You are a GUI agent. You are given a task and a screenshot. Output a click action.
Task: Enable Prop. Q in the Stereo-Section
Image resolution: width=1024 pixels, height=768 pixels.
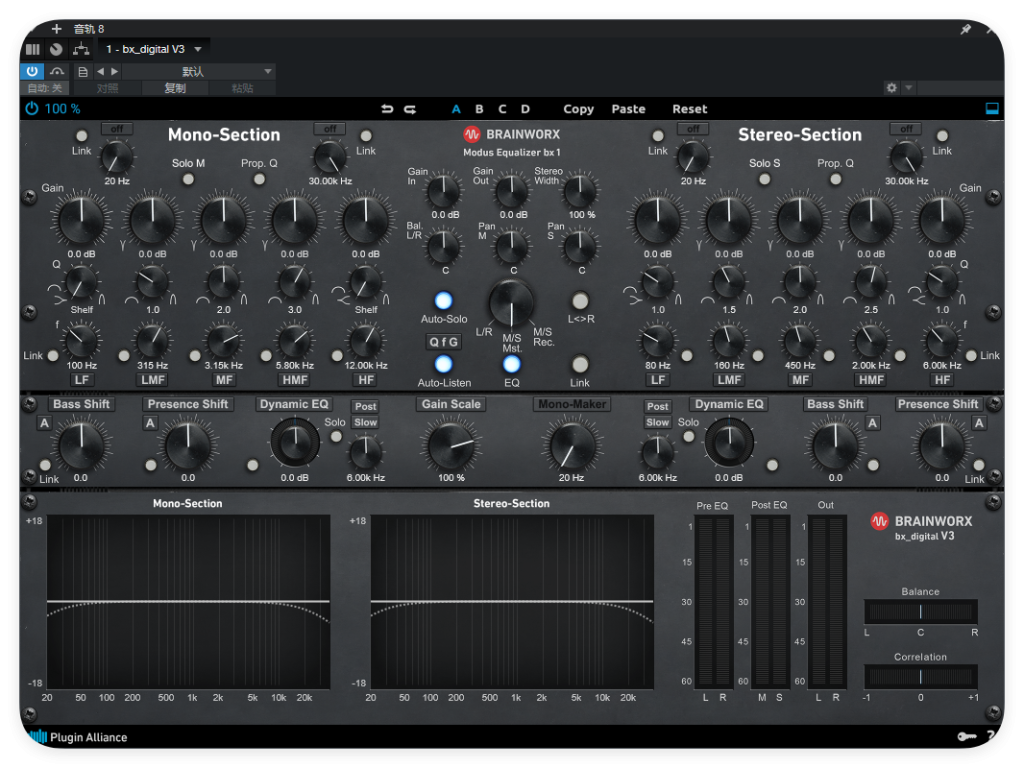point(835,179)
